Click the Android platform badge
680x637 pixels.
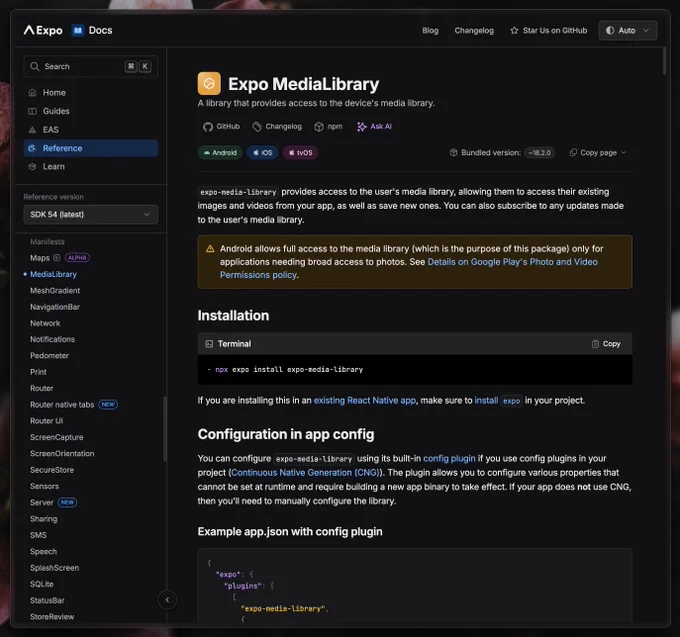pos(220,153)
